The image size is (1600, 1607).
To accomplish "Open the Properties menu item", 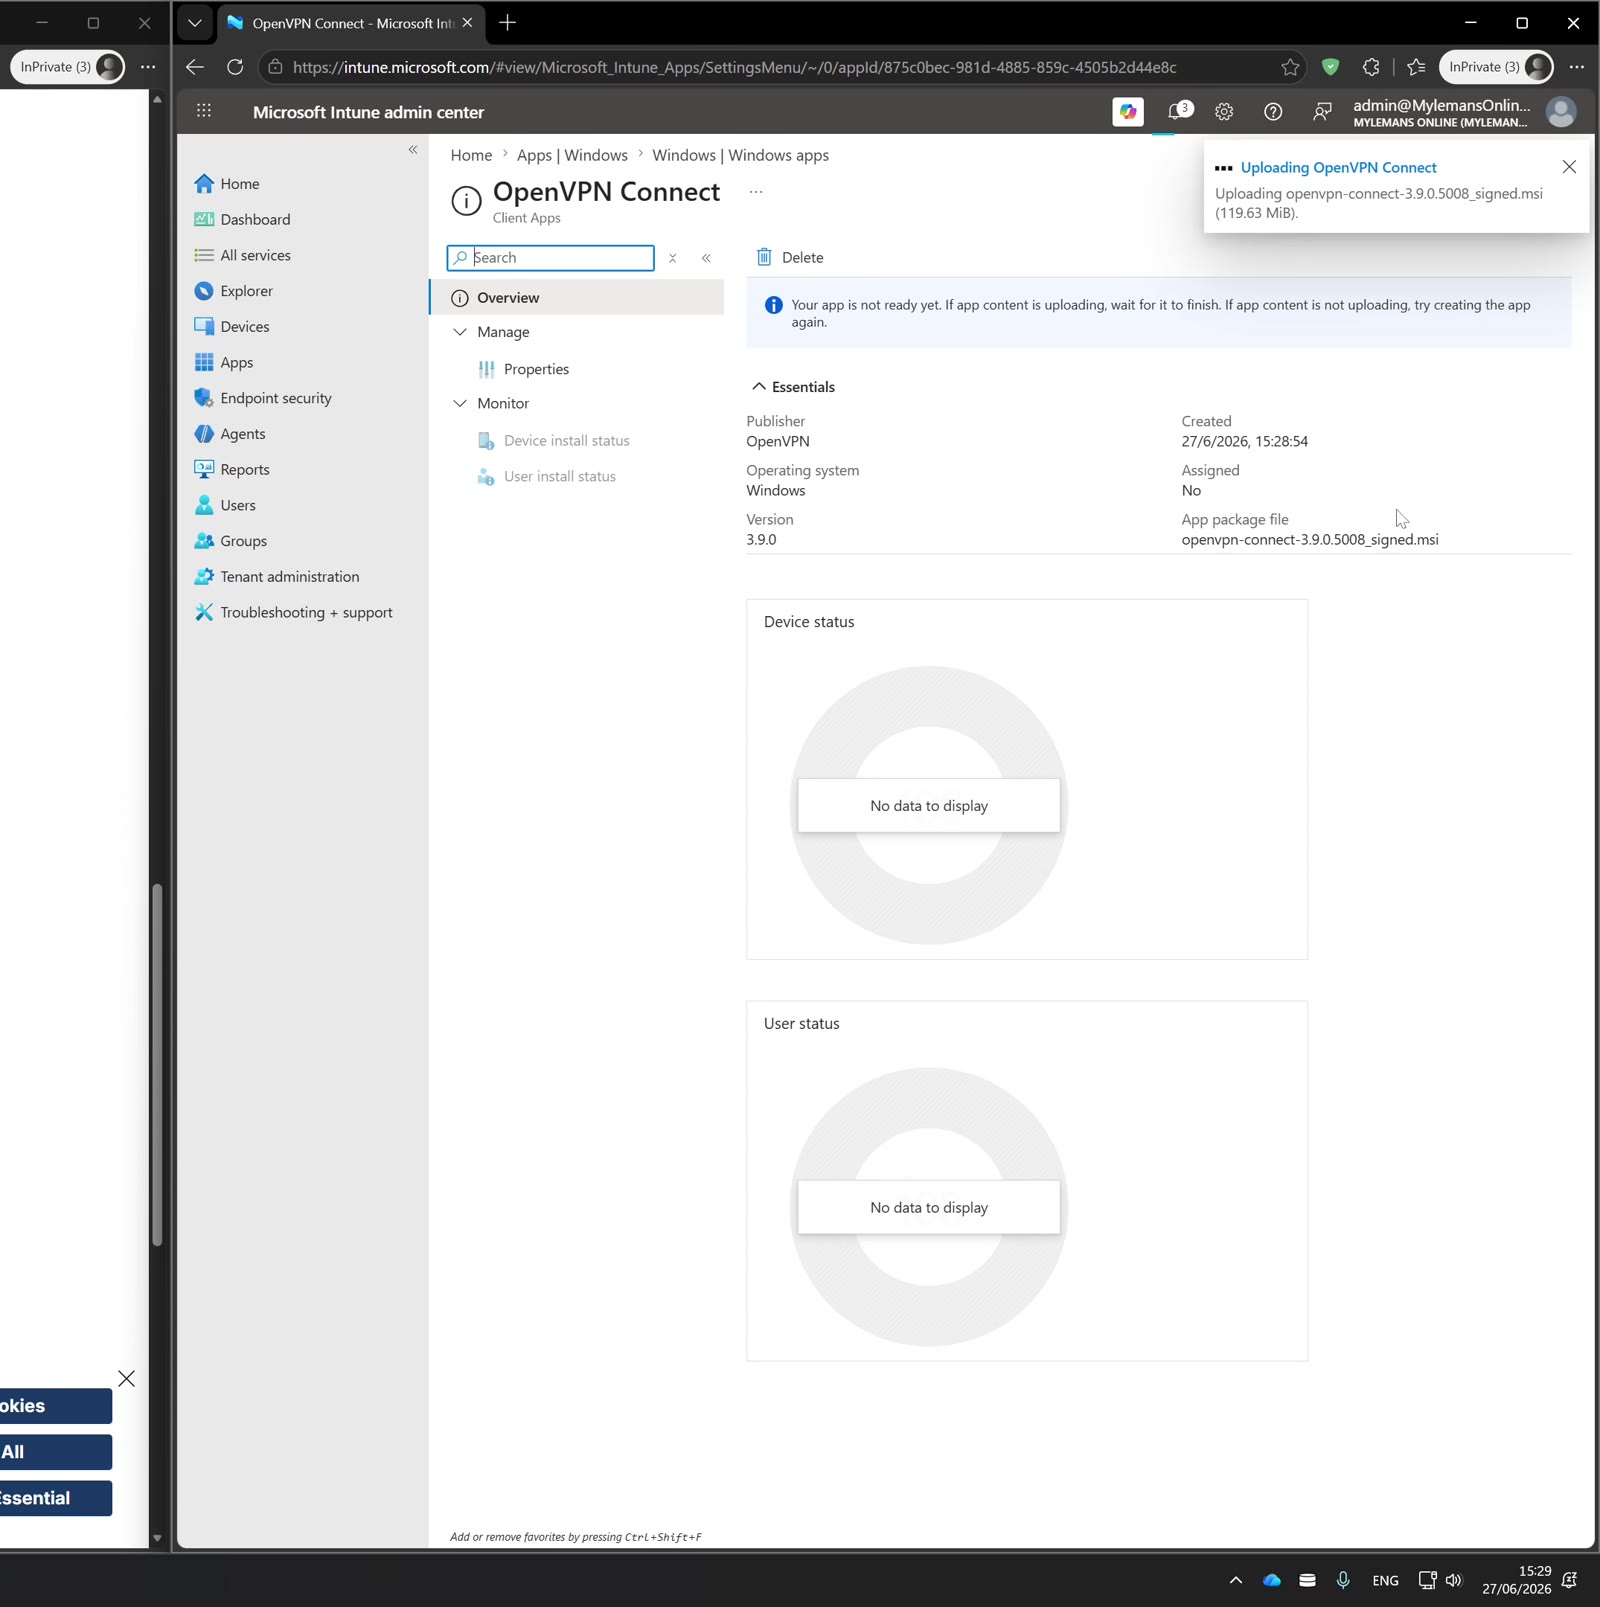I will click(536, 370).
